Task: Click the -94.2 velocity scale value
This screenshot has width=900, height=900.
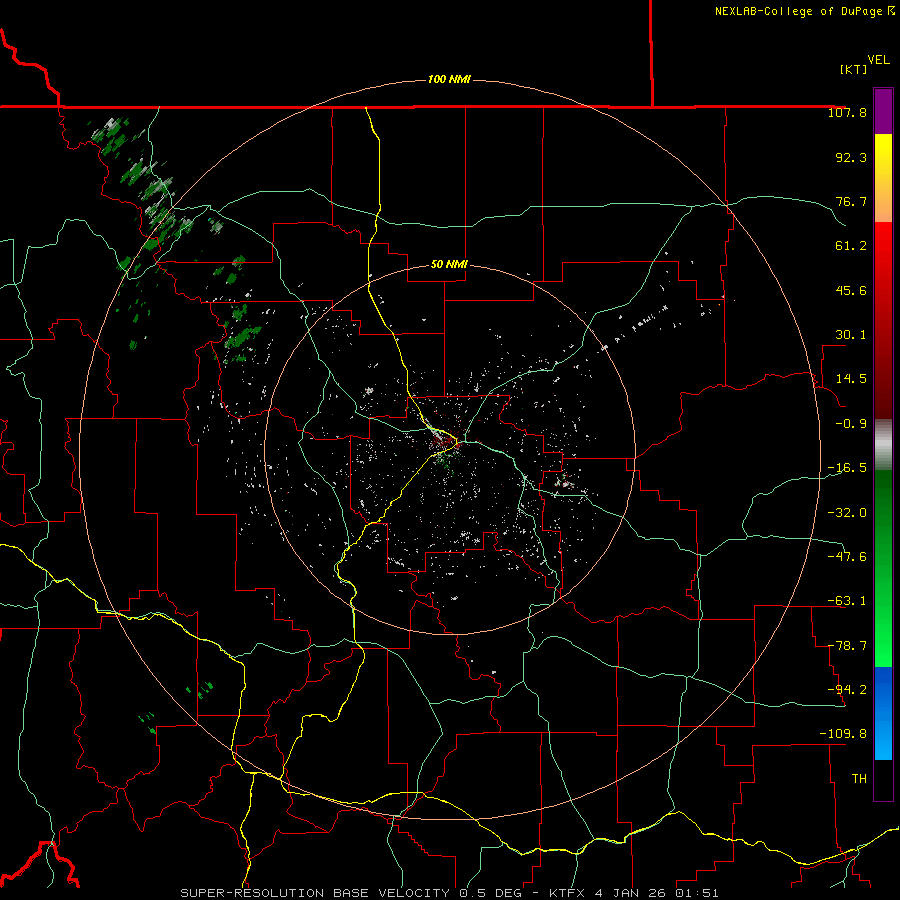Action: 847,689
